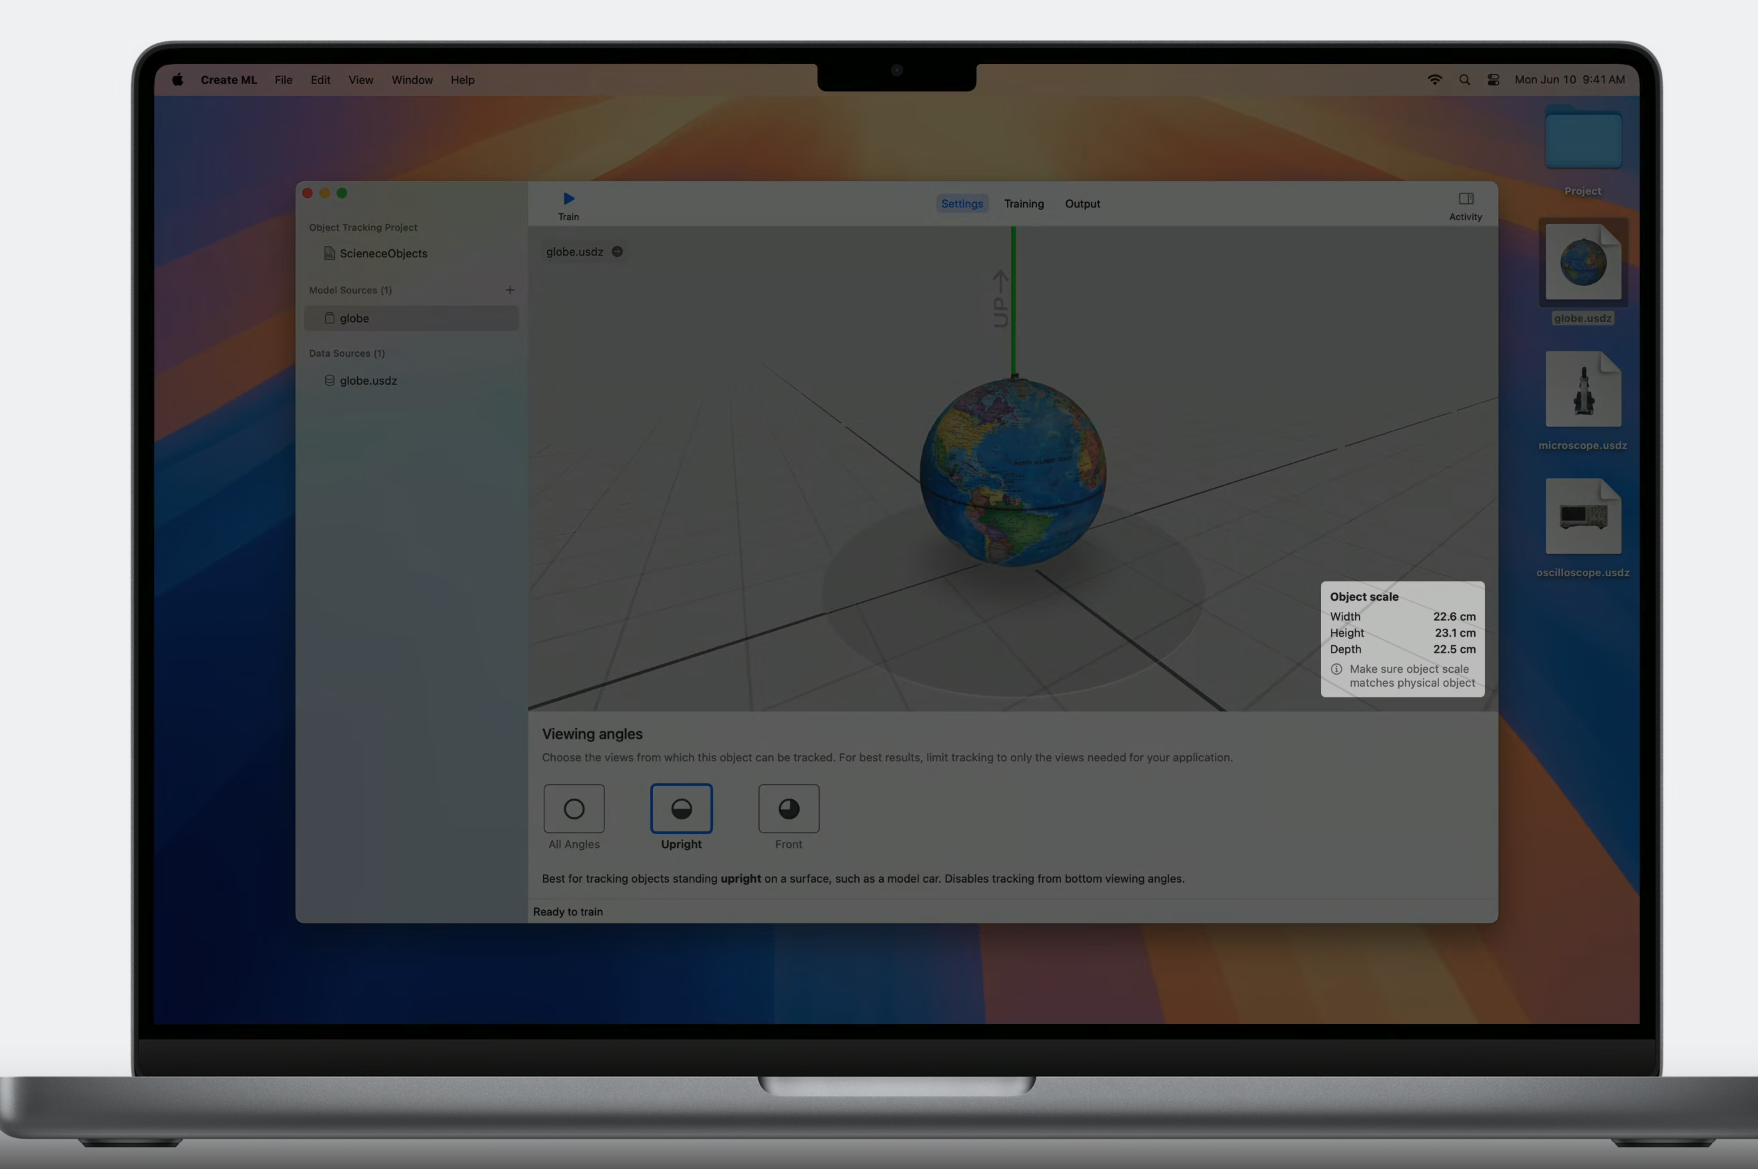Click the Model Sources (1) header
This screenshot has width=1758, height=1169.
pyautogui.click(x=350, y=290)
